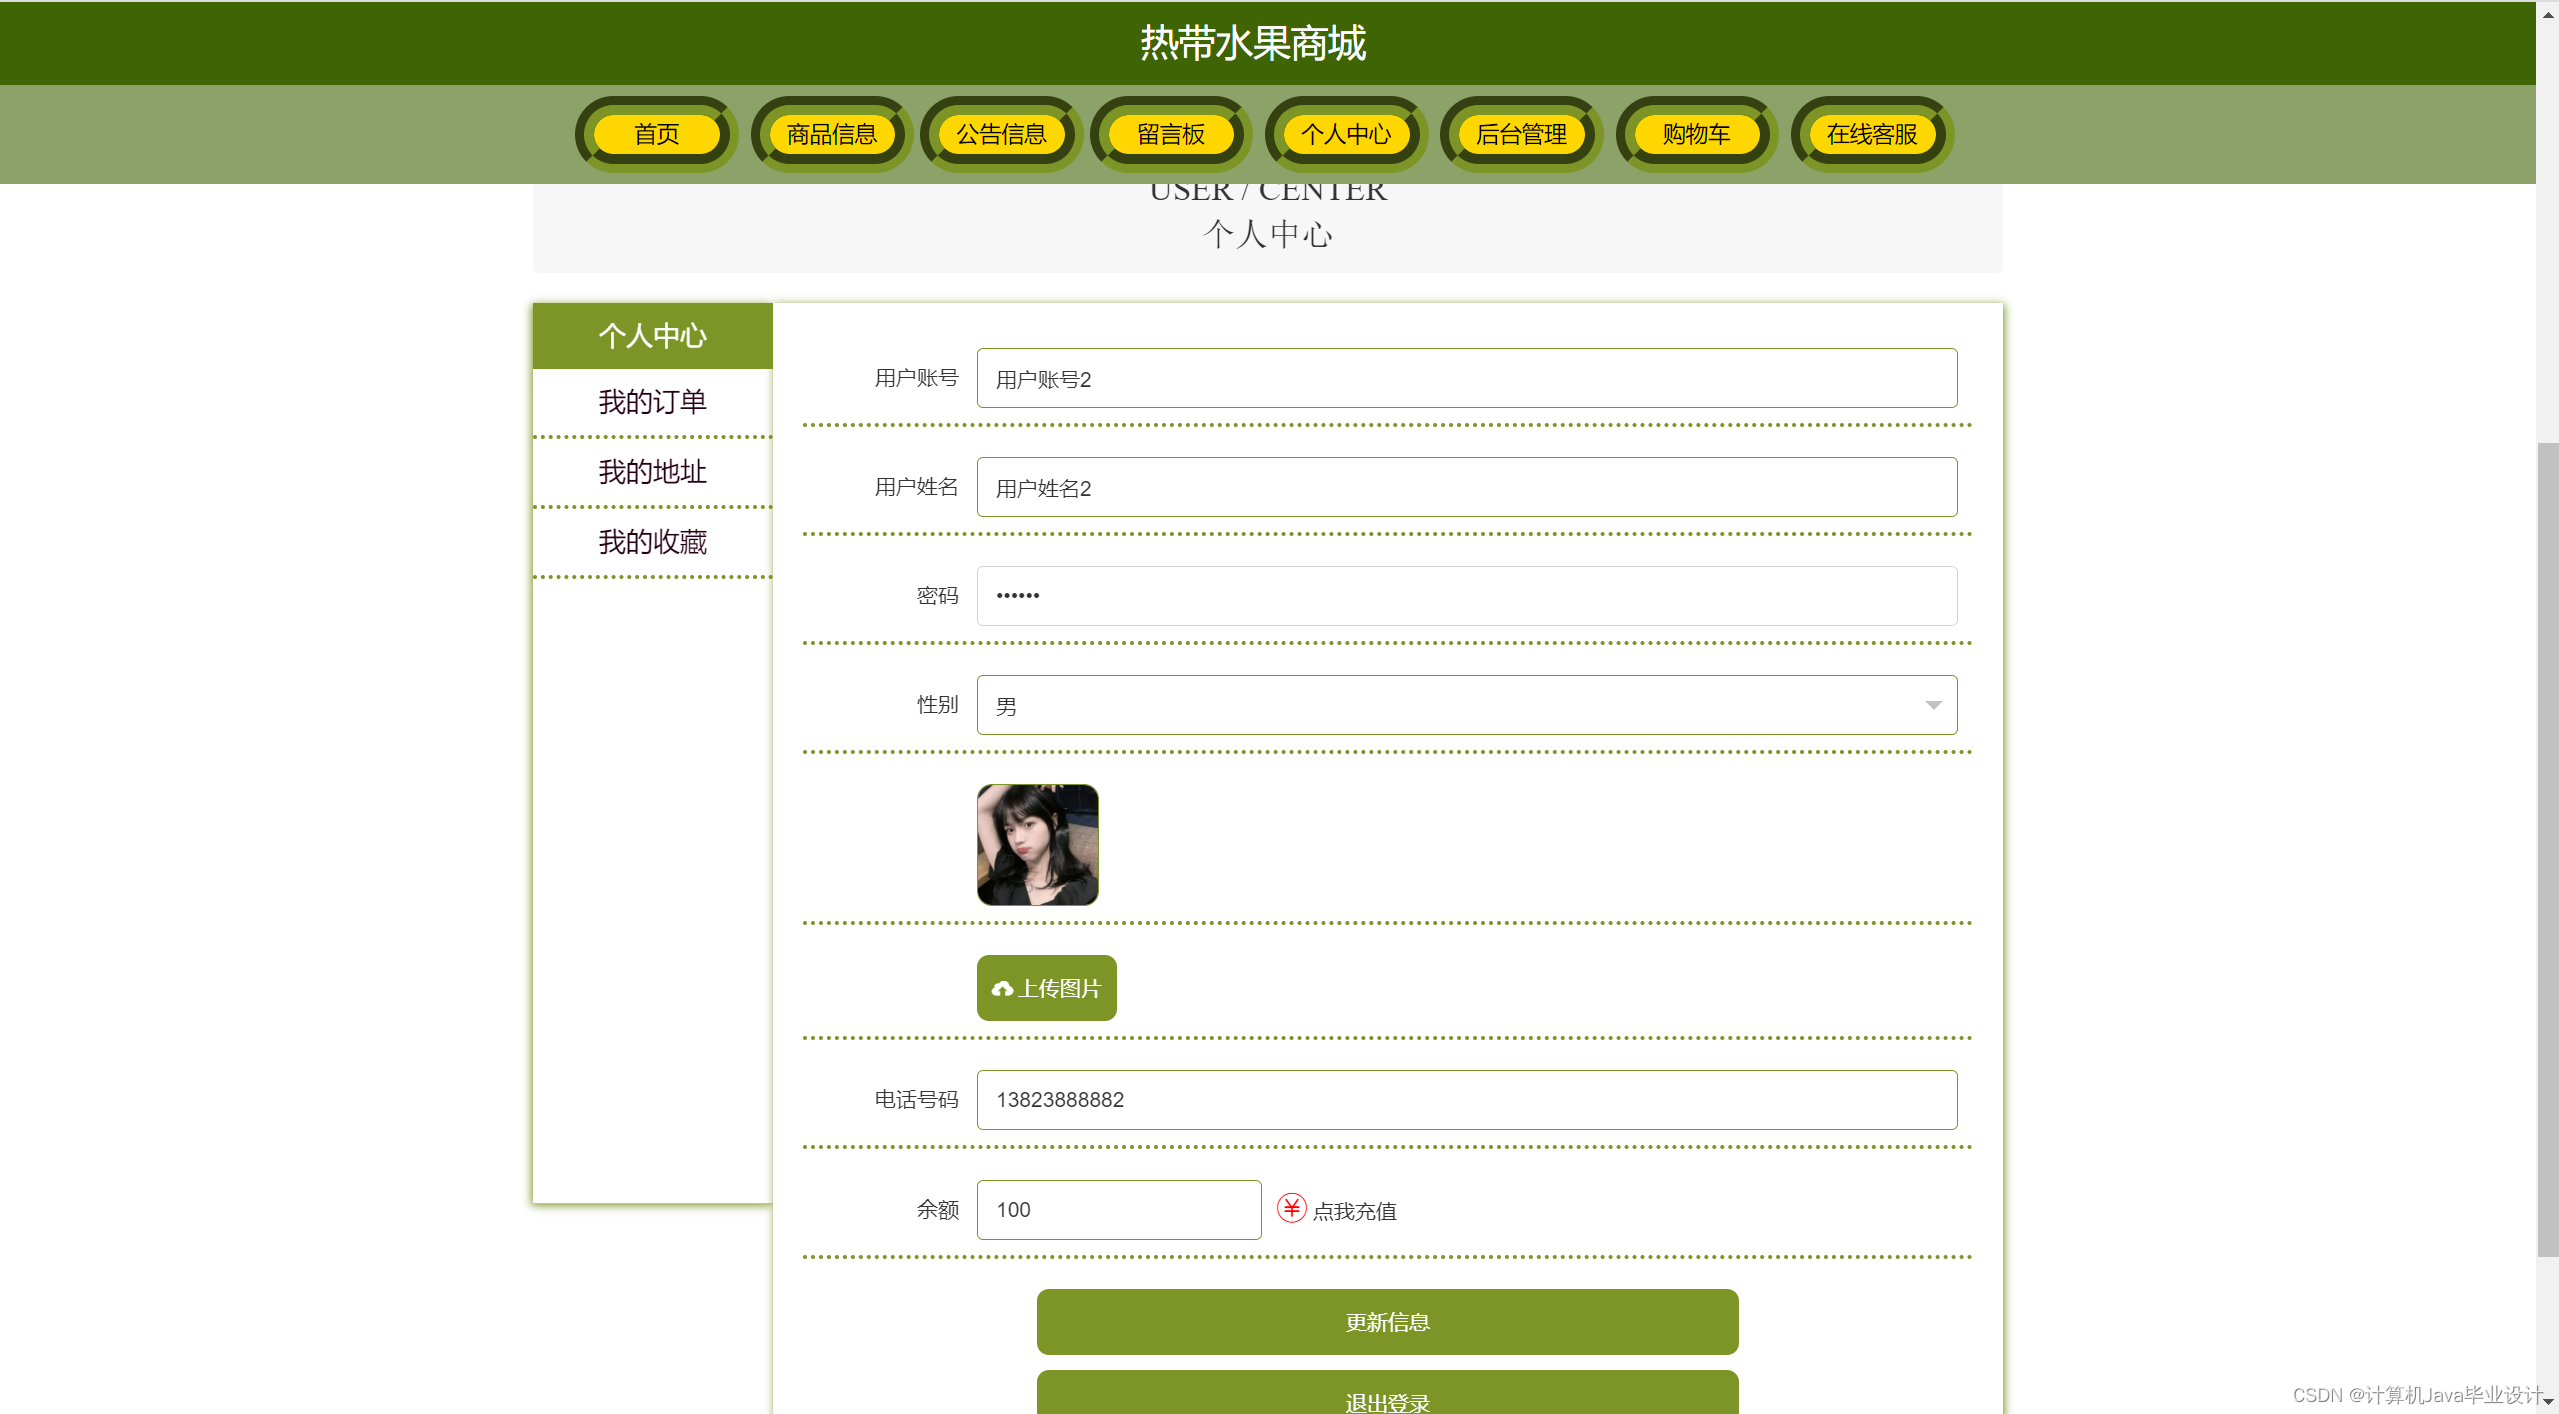Go to 首页 home page
This screenshot has height=1414, width=2559.
click(656, 134)
